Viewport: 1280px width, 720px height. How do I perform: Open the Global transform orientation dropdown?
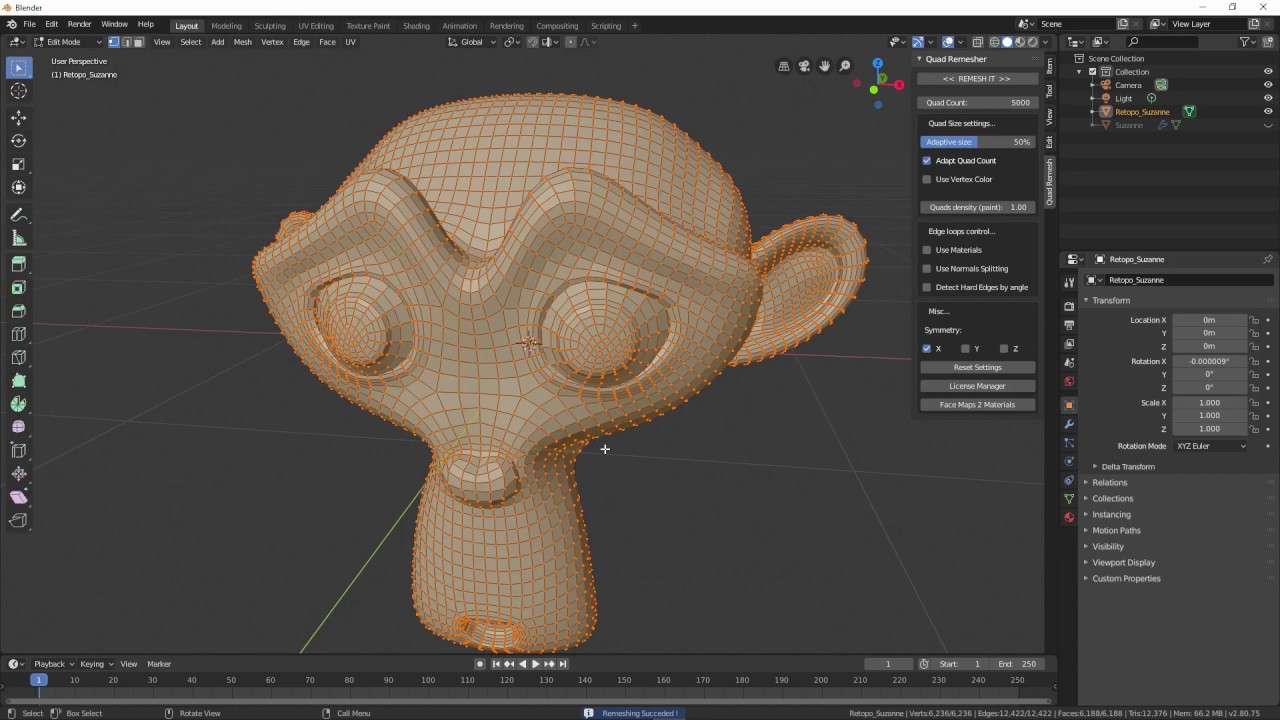(472, 42)
